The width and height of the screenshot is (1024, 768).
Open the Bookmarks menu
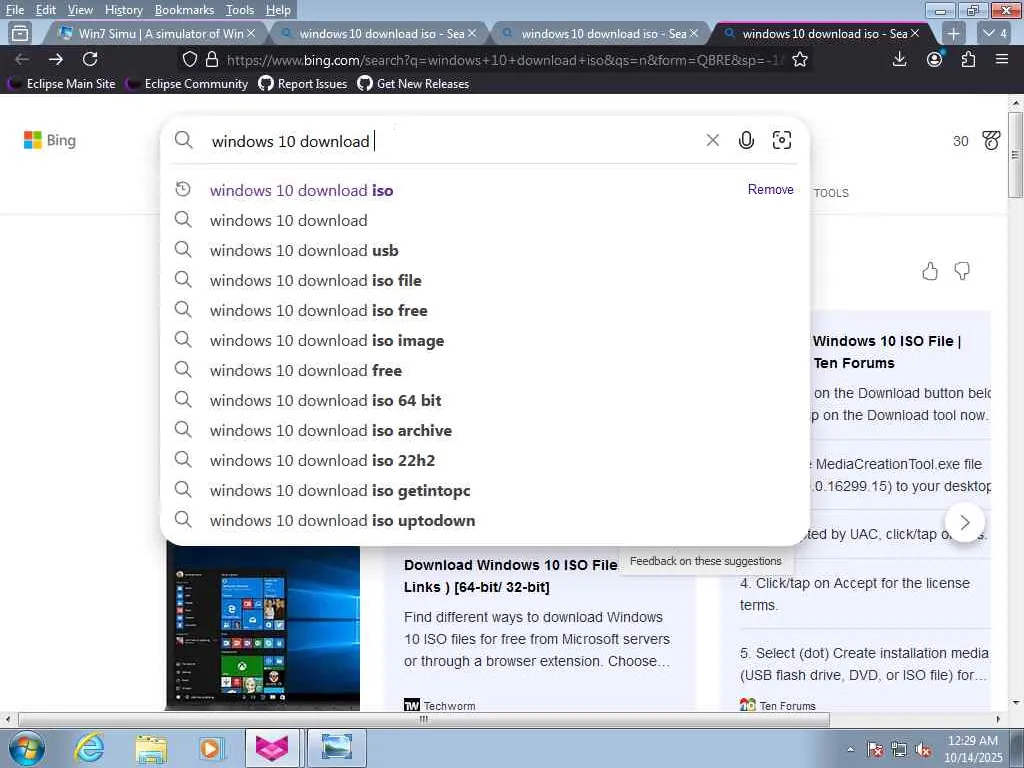click(184, 10)
